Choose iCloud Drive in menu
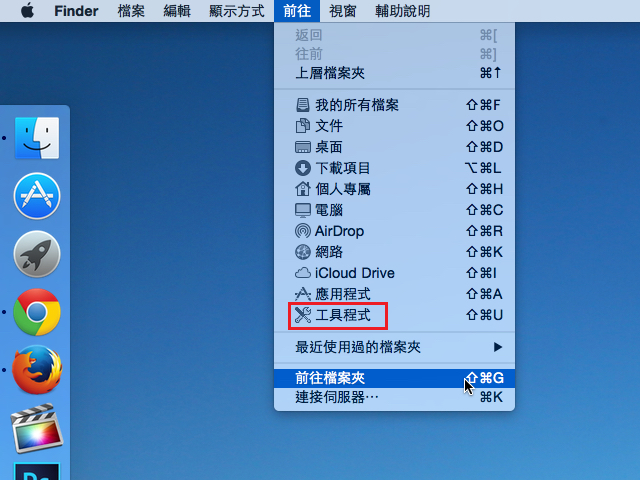This screenshot has width=640, height=480. pos(354,273)
